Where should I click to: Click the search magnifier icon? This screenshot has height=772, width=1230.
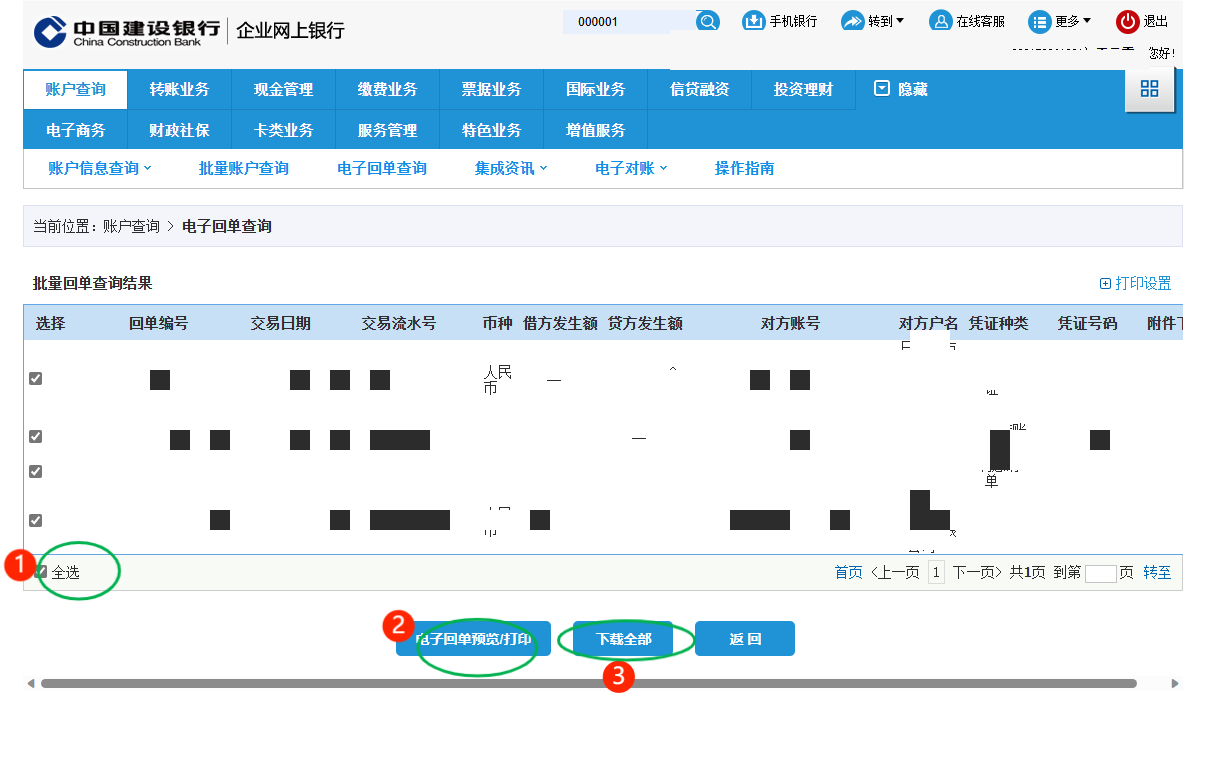pyautogui.click(x=708, y=22)
